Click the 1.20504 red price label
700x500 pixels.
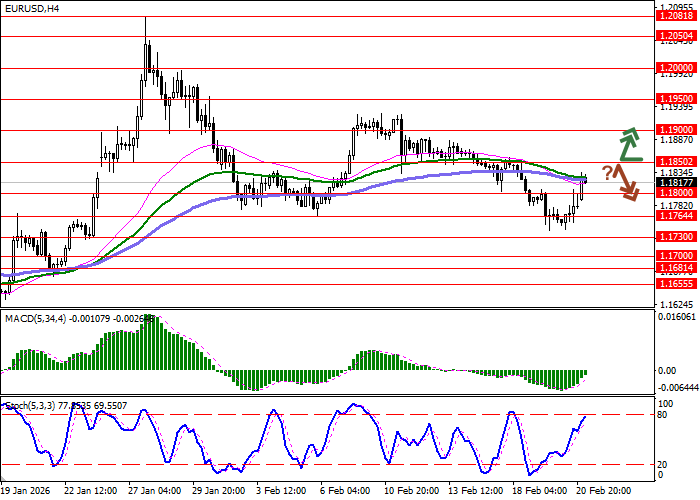click(x=677, y=36)
